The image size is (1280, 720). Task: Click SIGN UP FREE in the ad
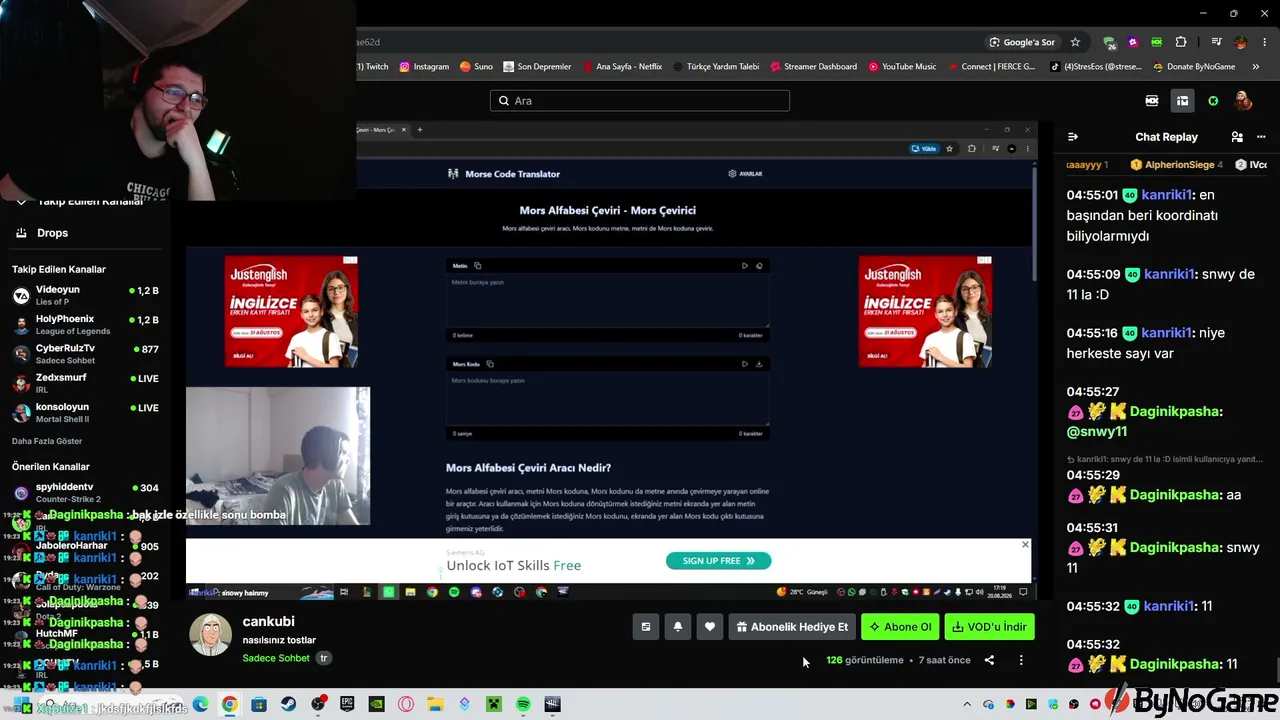[x=718, y=561]
